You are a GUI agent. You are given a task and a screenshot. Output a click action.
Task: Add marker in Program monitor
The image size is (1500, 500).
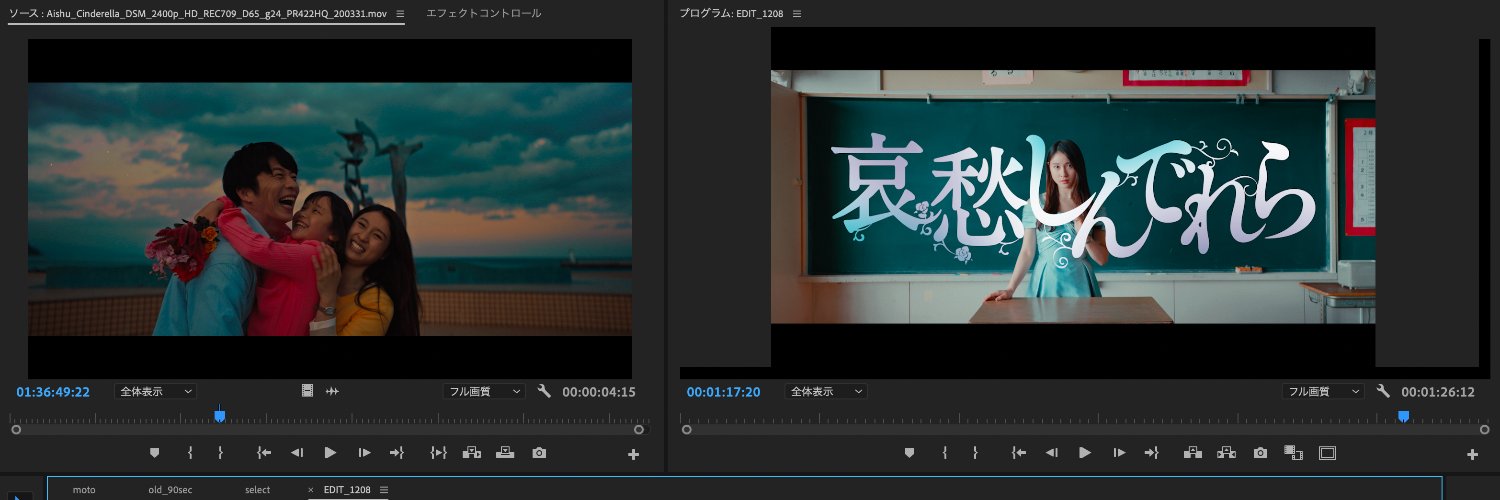click(x=909, y=453)
